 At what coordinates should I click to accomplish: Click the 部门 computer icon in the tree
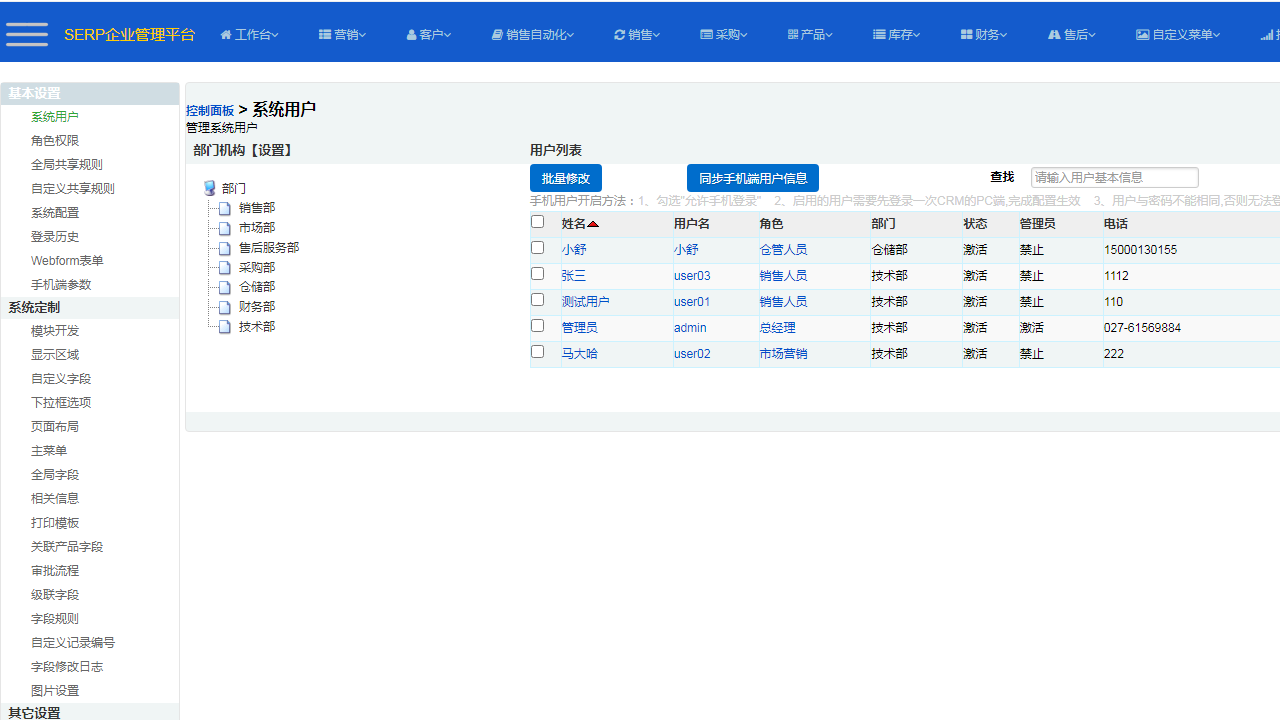209,187
